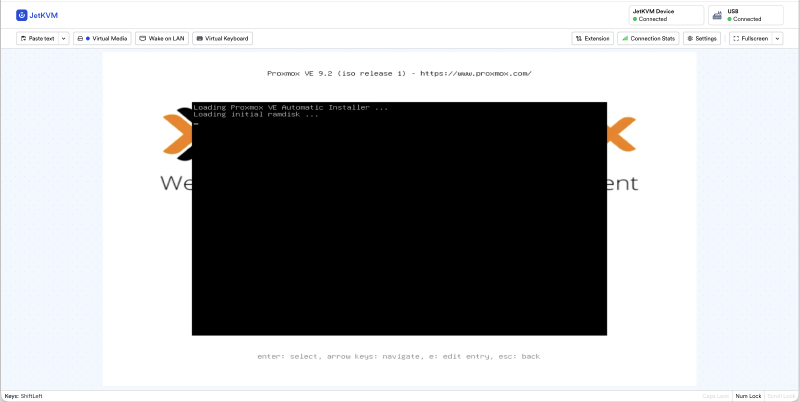Expand the Paste text dropdown arrow
Image resolution: width=800 pixels, height=402 pixels.
tap(64, 38)
